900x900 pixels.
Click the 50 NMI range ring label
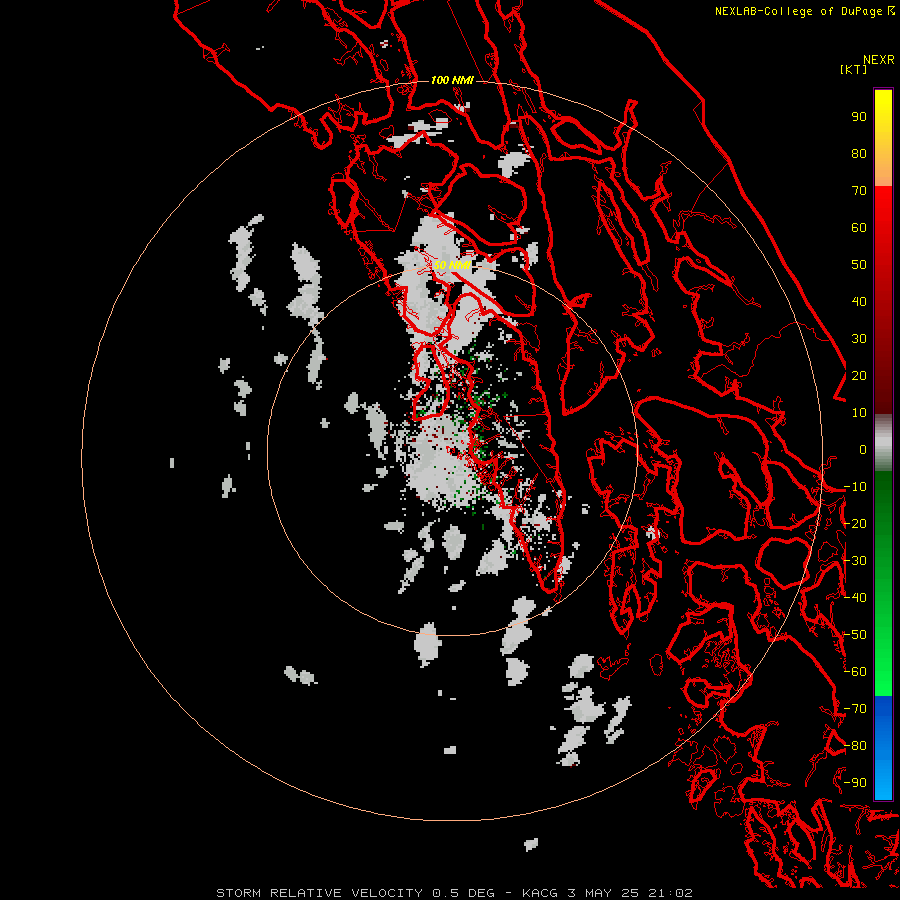pyautogui.click(x=452, y=265)
